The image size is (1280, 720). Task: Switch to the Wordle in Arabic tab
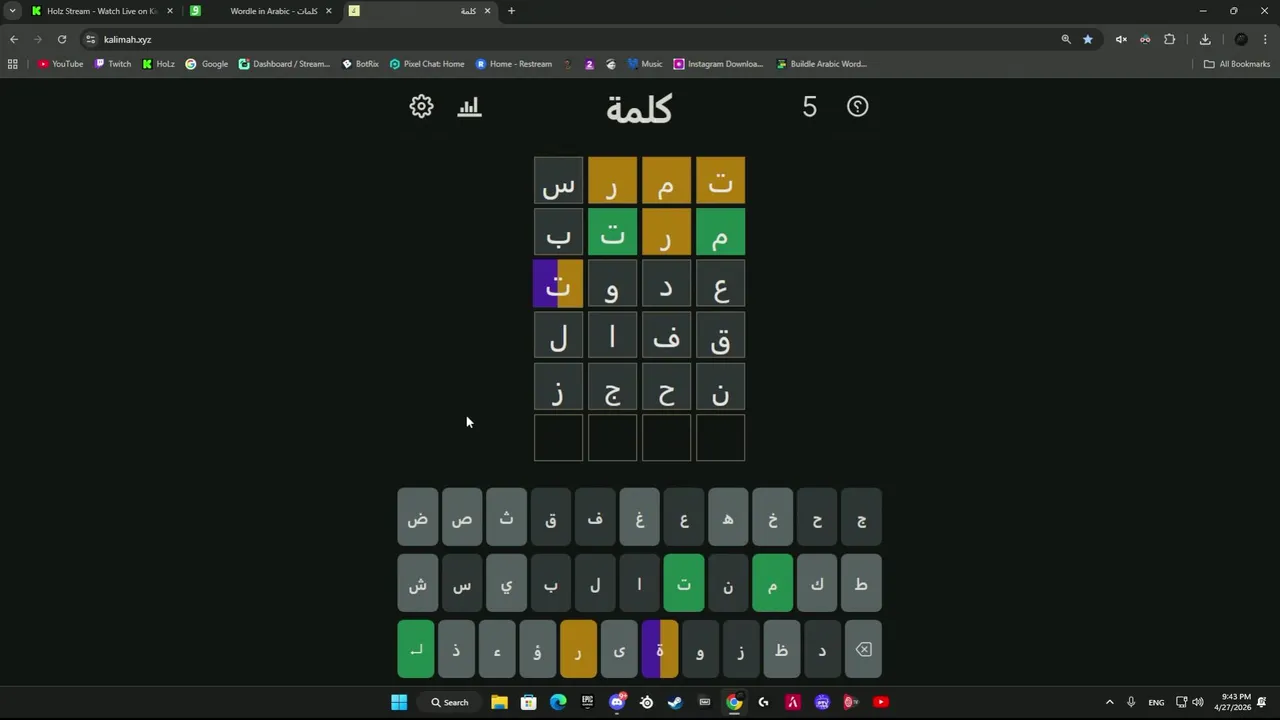pos(262,11)
